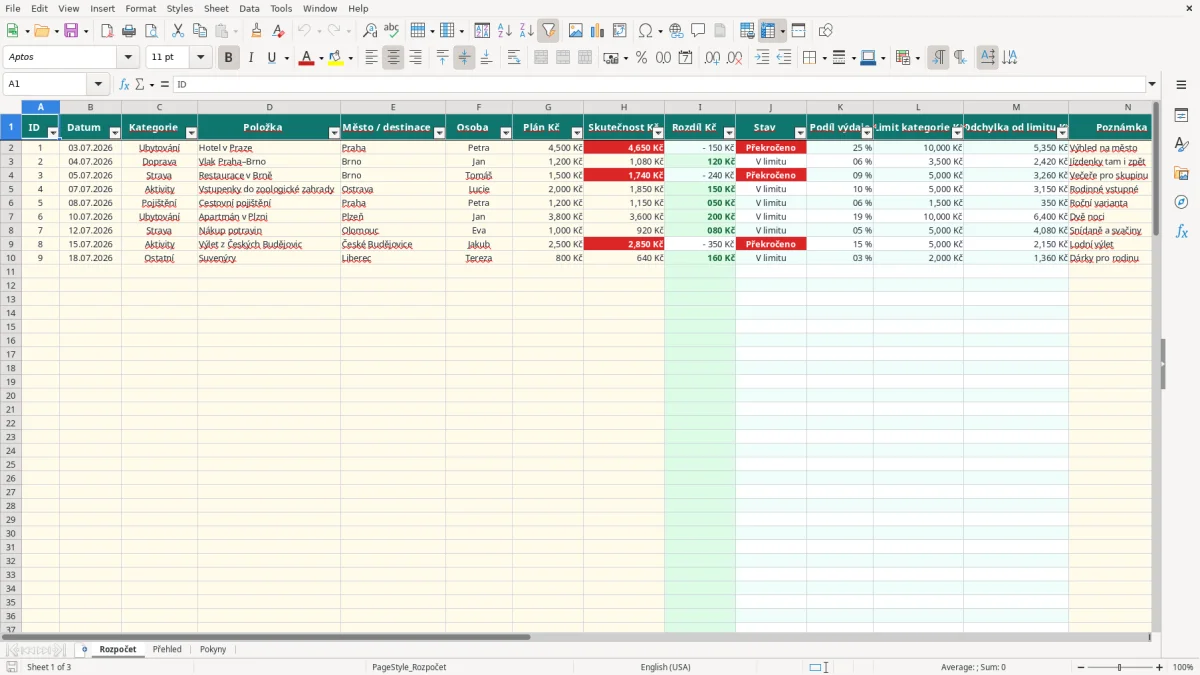Toggle the AutoFilter funnel button
The width and height of the screenshot is (1200, 675).
[549, 31]
